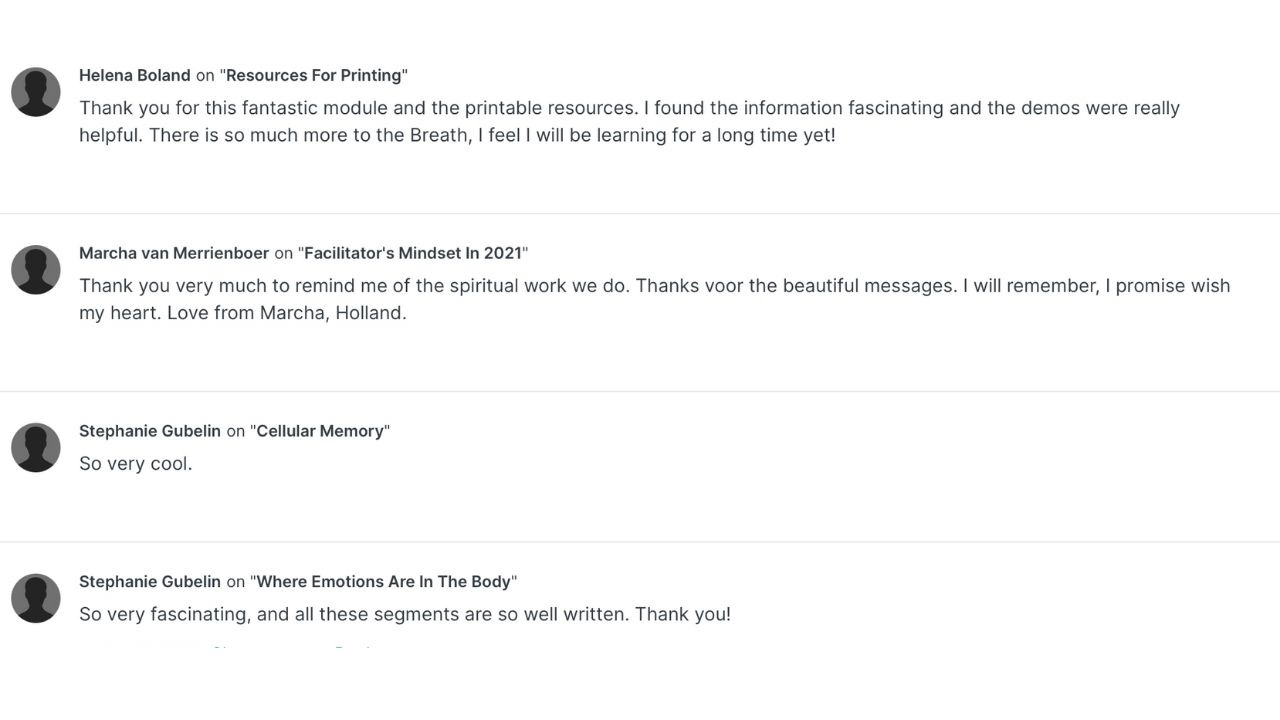The width and height of the screenshot is (1280, 720).
Task: Open Marcha van Merrienboer's name link
Action: [x=174, y=253]
